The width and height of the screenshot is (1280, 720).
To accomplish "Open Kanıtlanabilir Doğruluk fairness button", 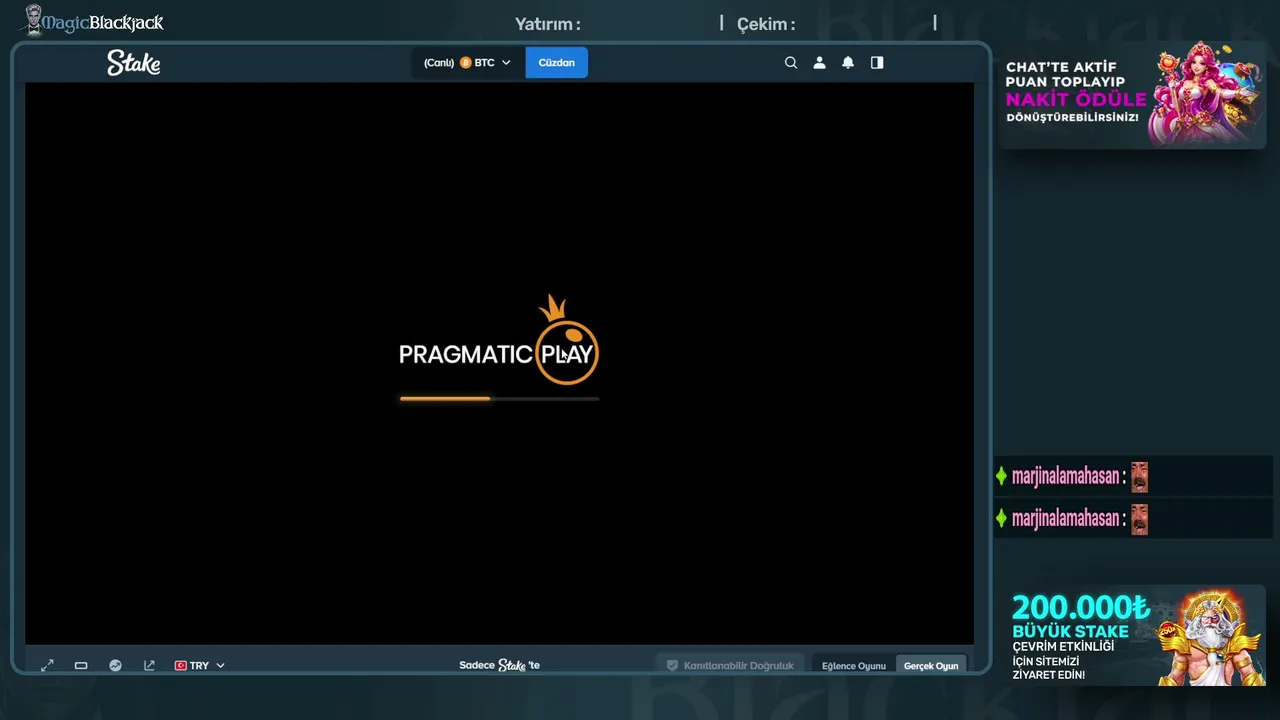I will click(x=730, y=666).
